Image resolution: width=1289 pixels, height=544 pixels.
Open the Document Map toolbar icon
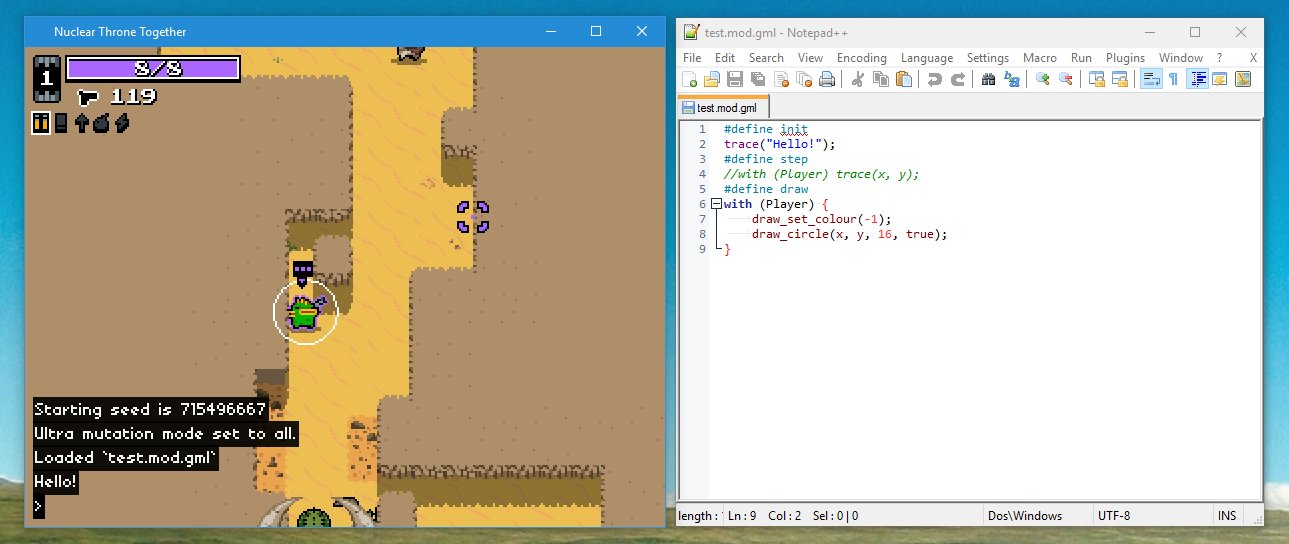coord(1243,80)
